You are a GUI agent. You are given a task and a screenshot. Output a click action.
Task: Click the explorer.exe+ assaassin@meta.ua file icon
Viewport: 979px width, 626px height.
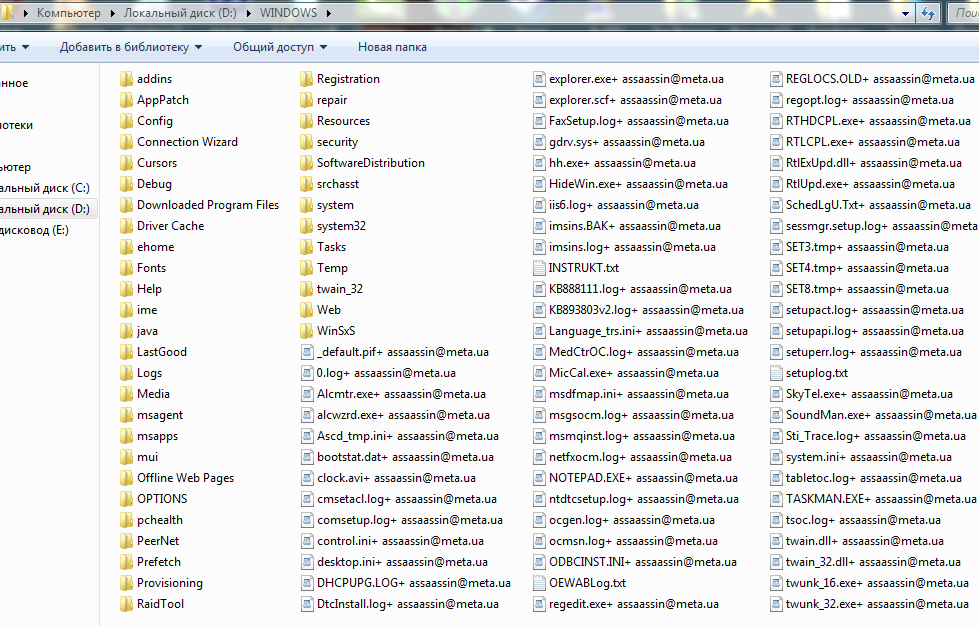[539, 79]
